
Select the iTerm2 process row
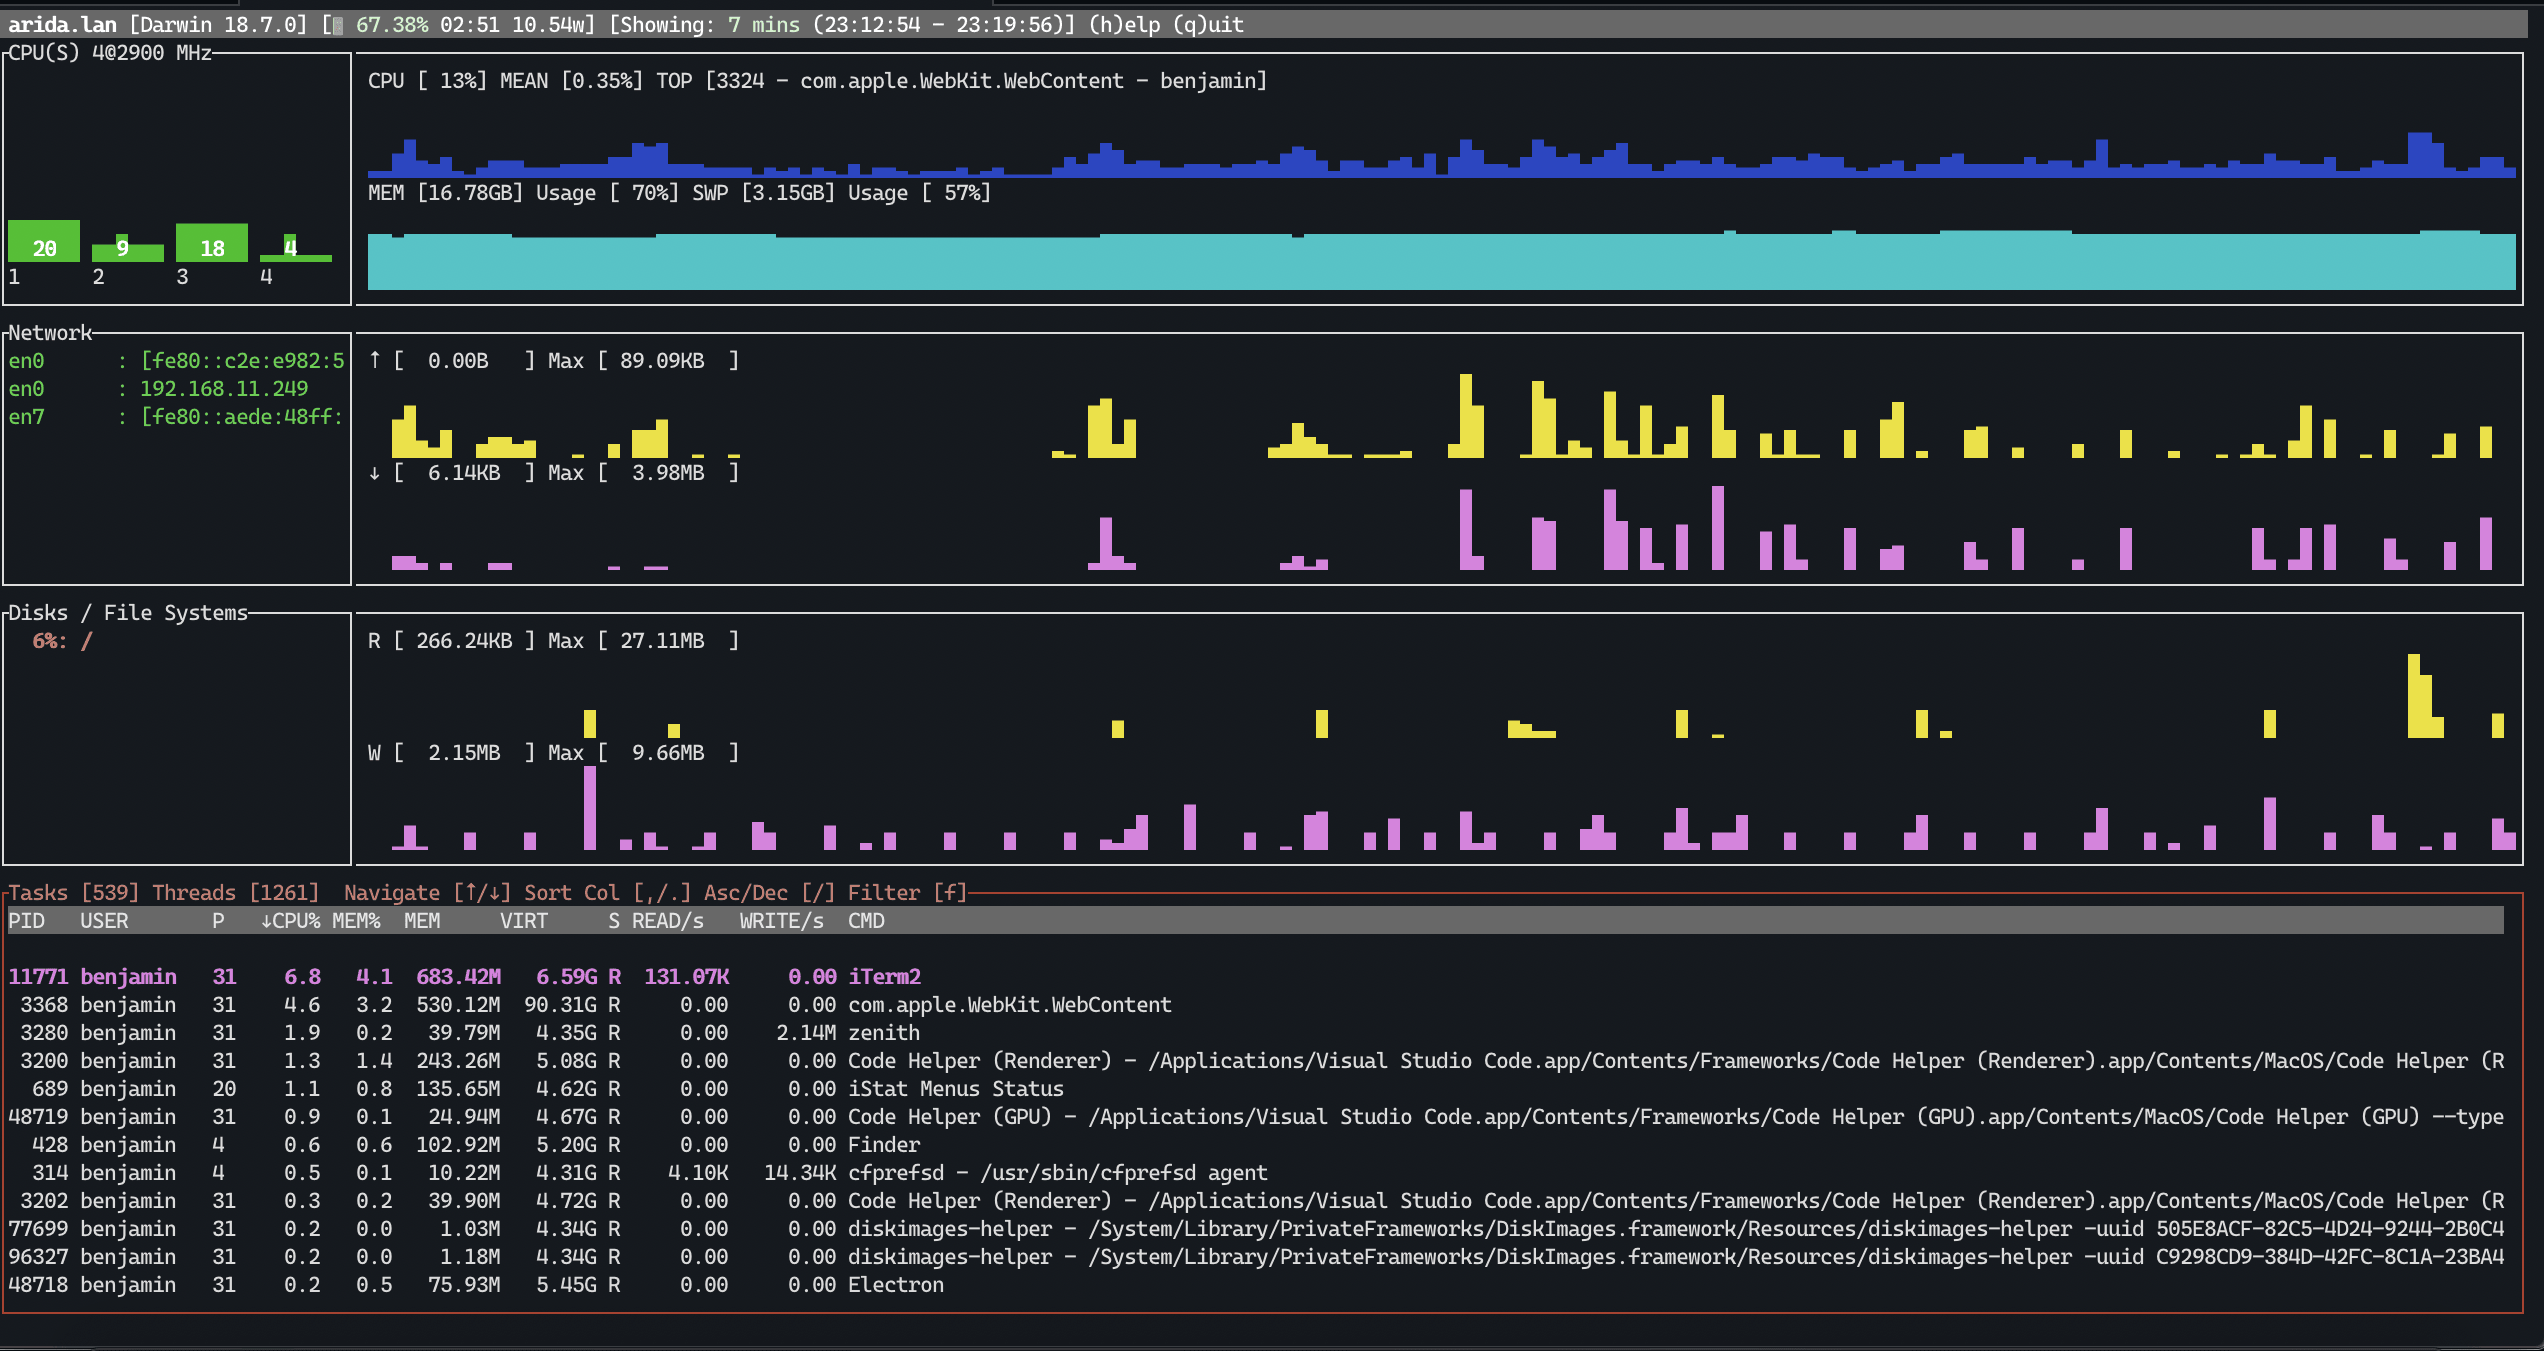(x=1256, y=976)
